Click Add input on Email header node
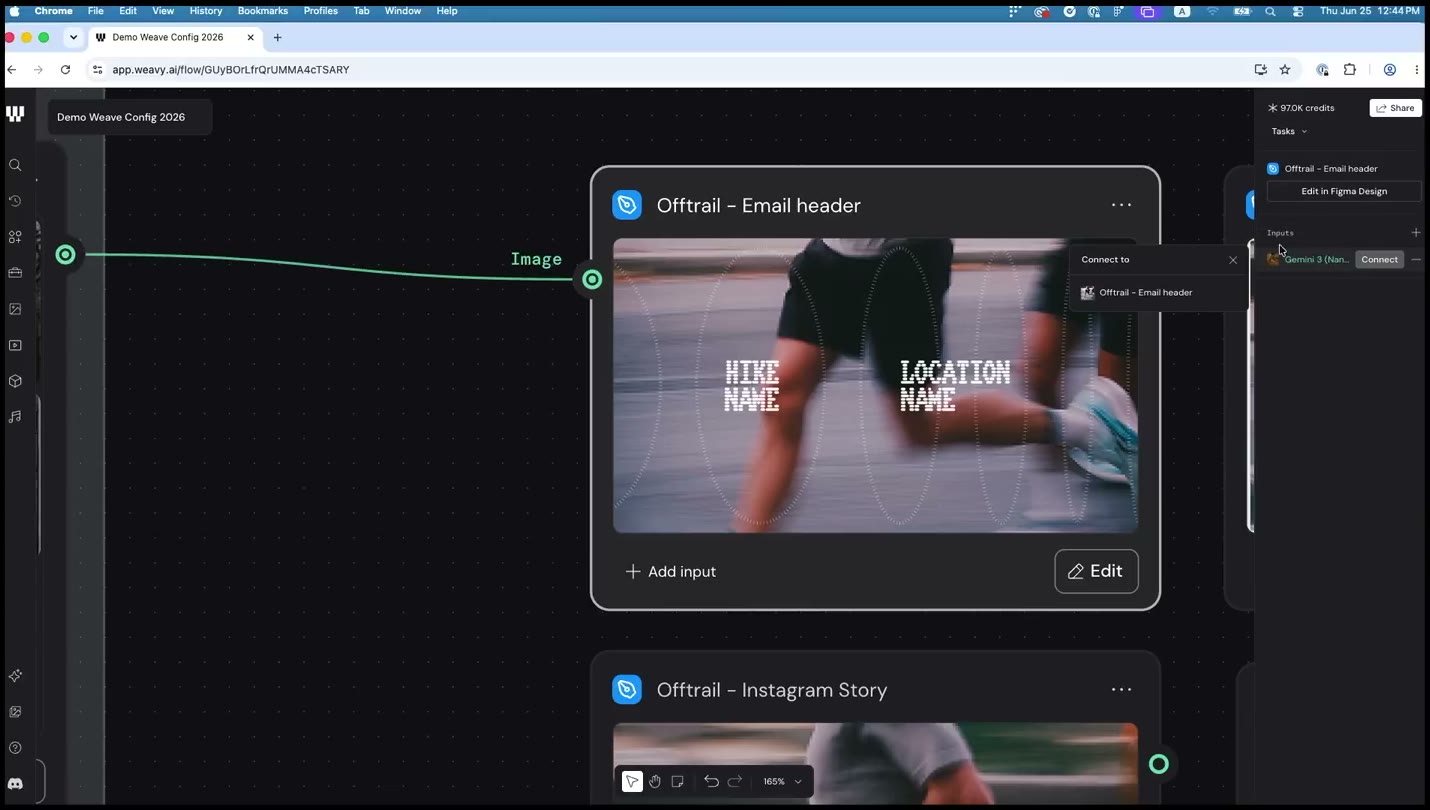This screenshot has height=810, width=1430. click(670, 571)
